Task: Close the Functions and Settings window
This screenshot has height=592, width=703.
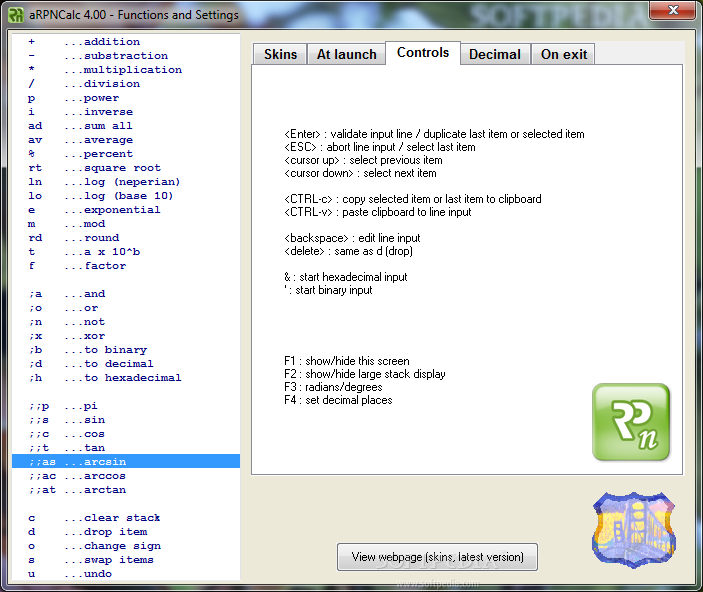Action: (672, 10)
